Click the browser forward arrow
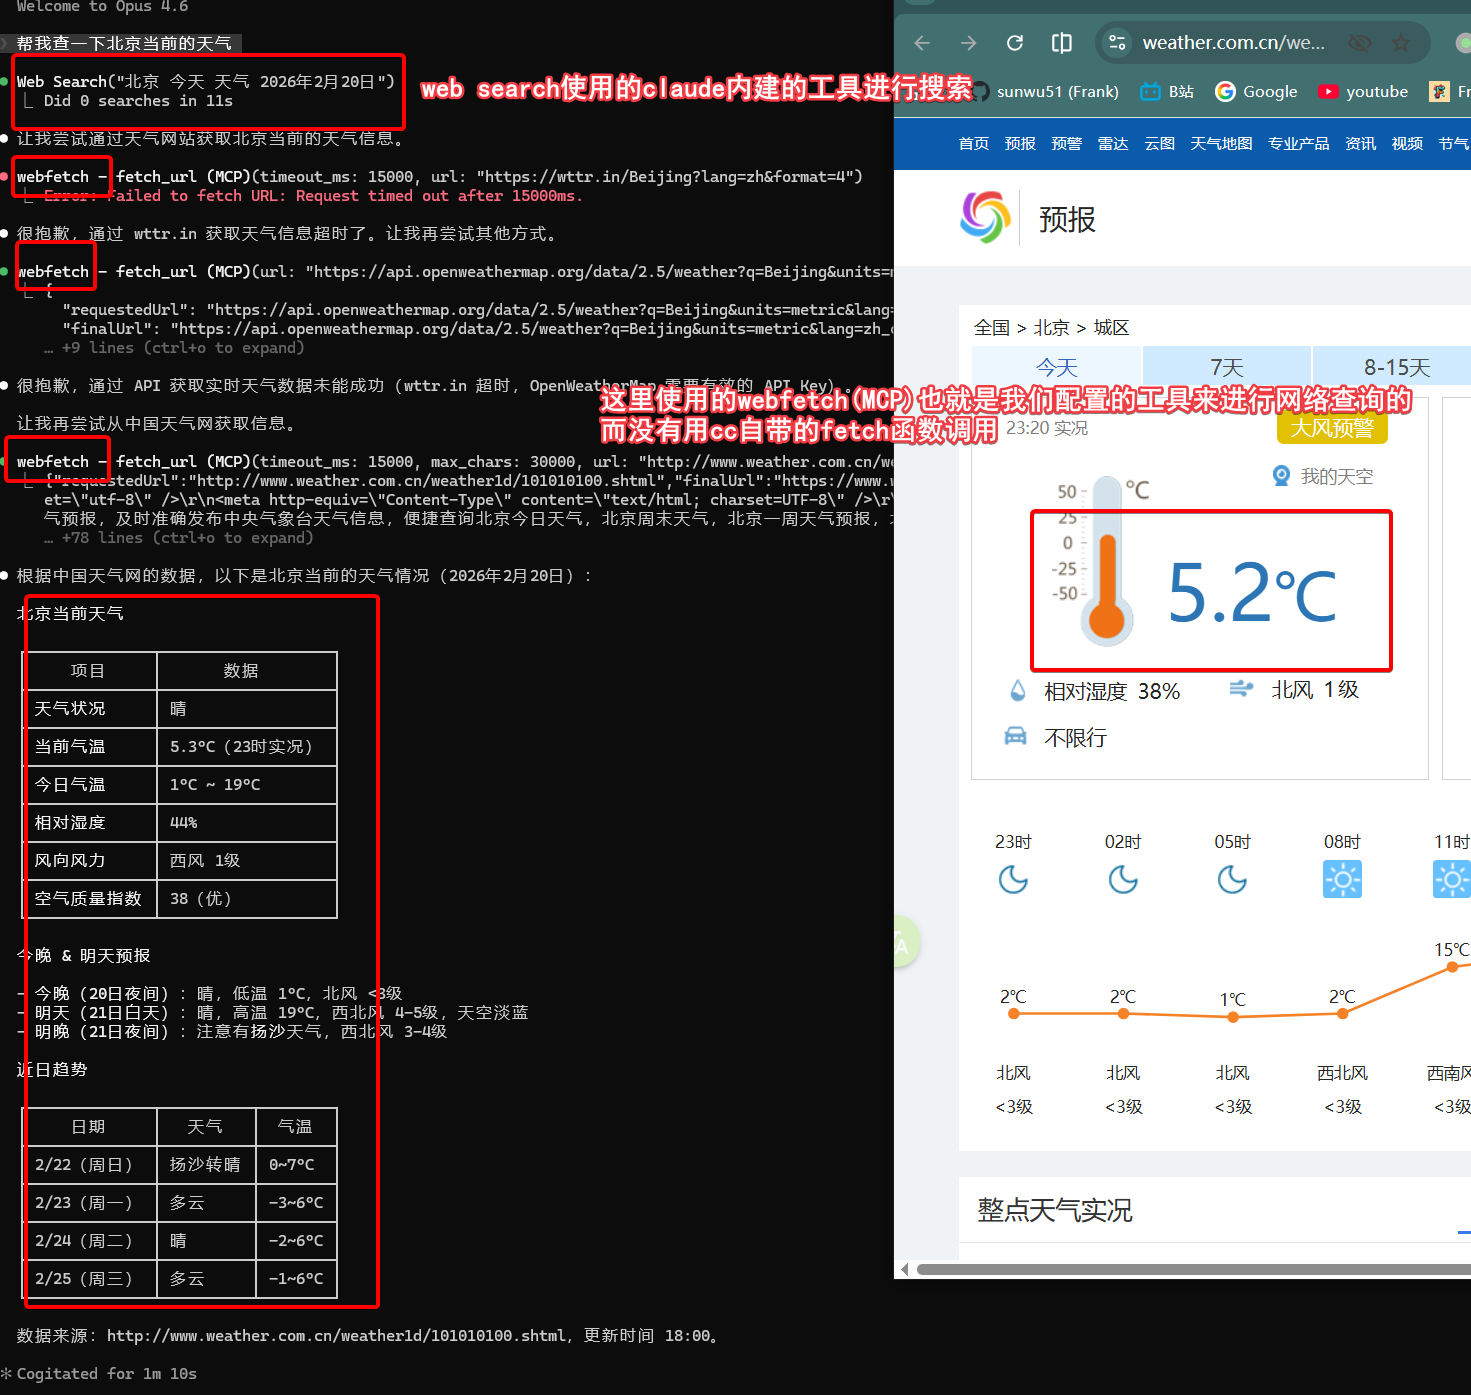The image size is (1471, 1395). pyautogui.click(x=968, y=43)
